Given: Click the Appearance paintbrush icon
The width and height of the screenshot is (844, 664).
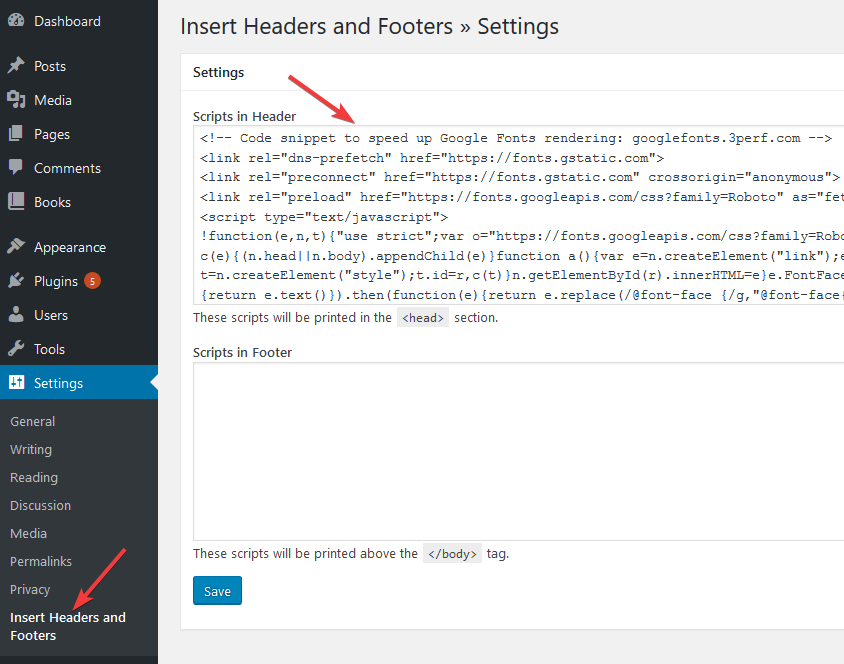Looking at the screenshot, I should tap(16, 246).
